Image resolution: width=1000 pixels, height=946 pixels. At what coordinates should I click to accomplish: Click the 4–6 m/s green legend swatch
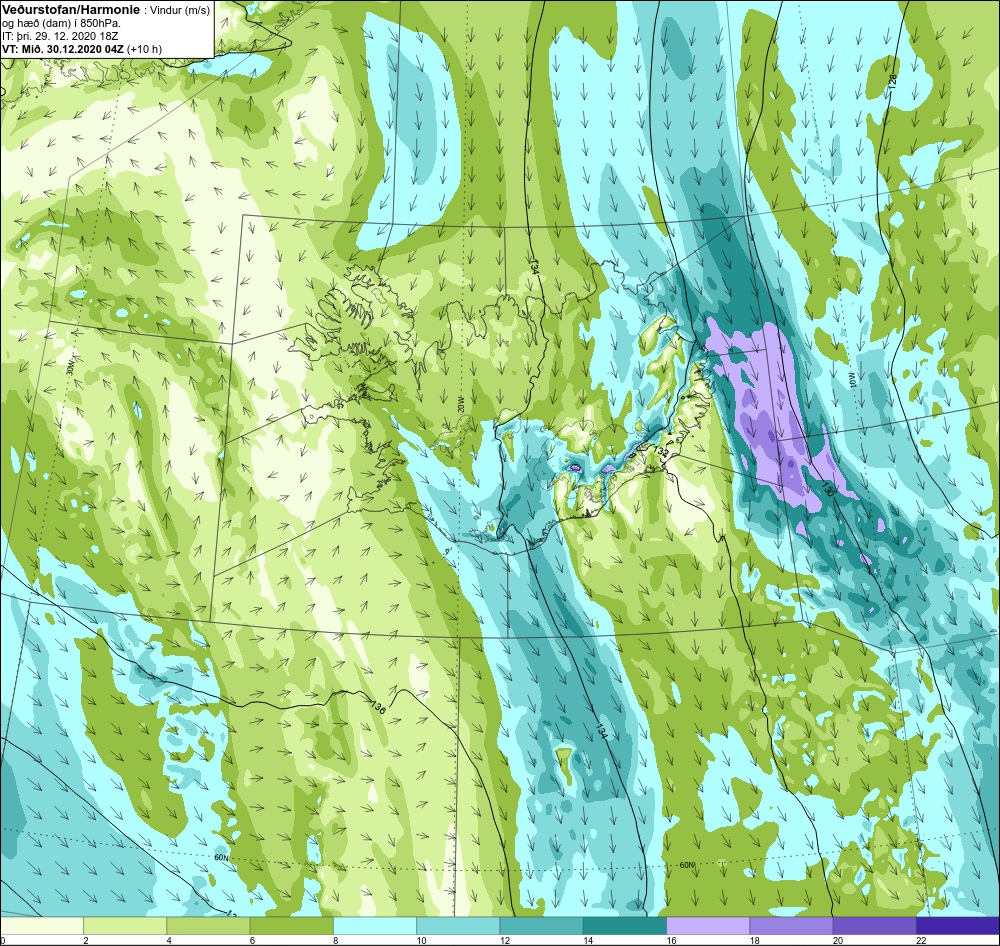point(208,924)
